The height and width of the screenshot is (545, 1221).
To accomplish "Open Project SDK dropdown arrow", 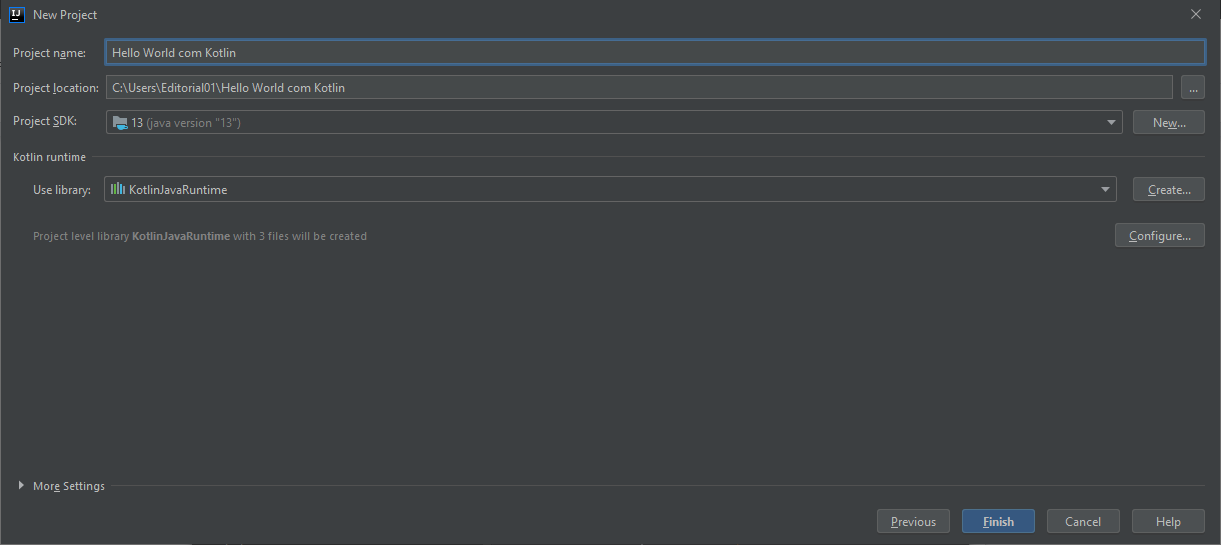I will [1111, 123].
